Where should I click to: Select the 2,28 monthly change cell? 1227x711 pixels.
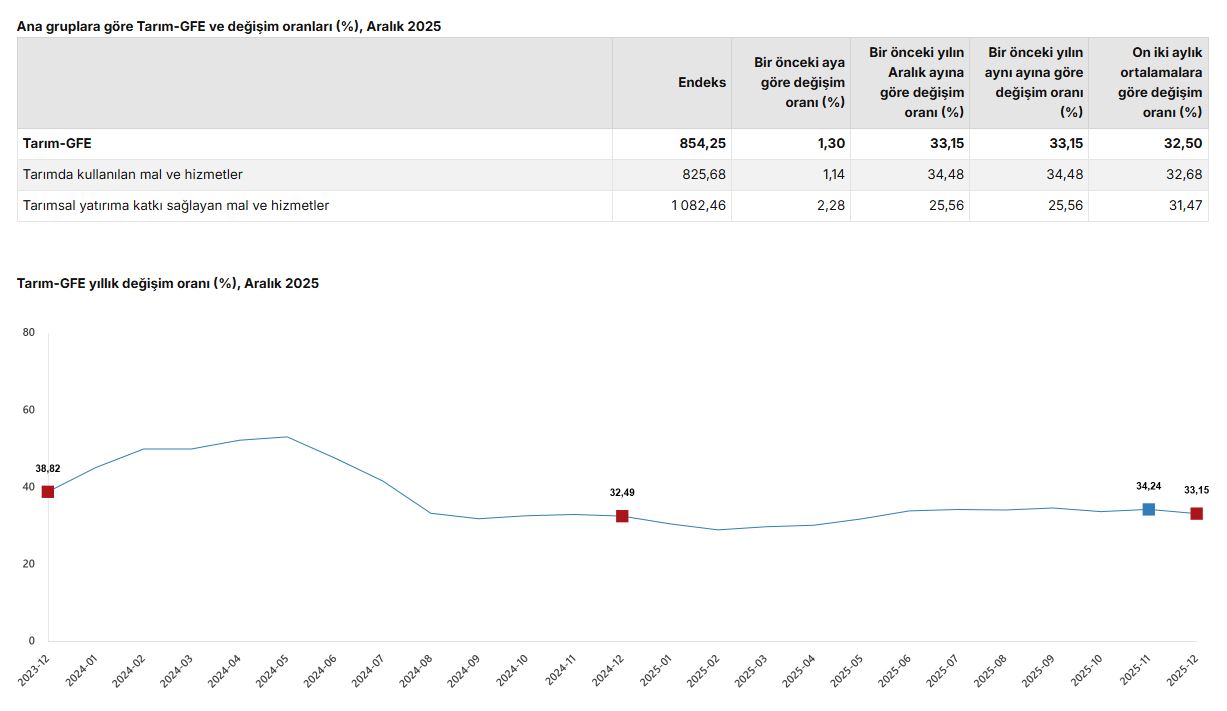pos(831,206)
